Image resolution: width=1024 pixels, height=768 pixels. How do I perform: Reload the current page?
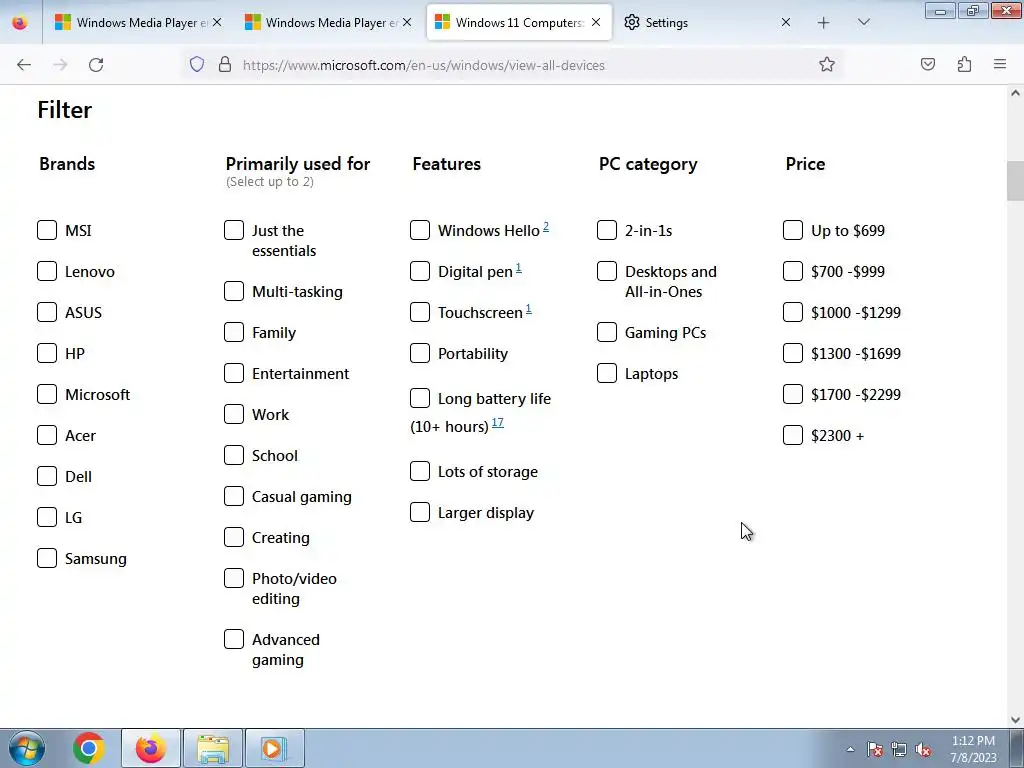(96, 65)
